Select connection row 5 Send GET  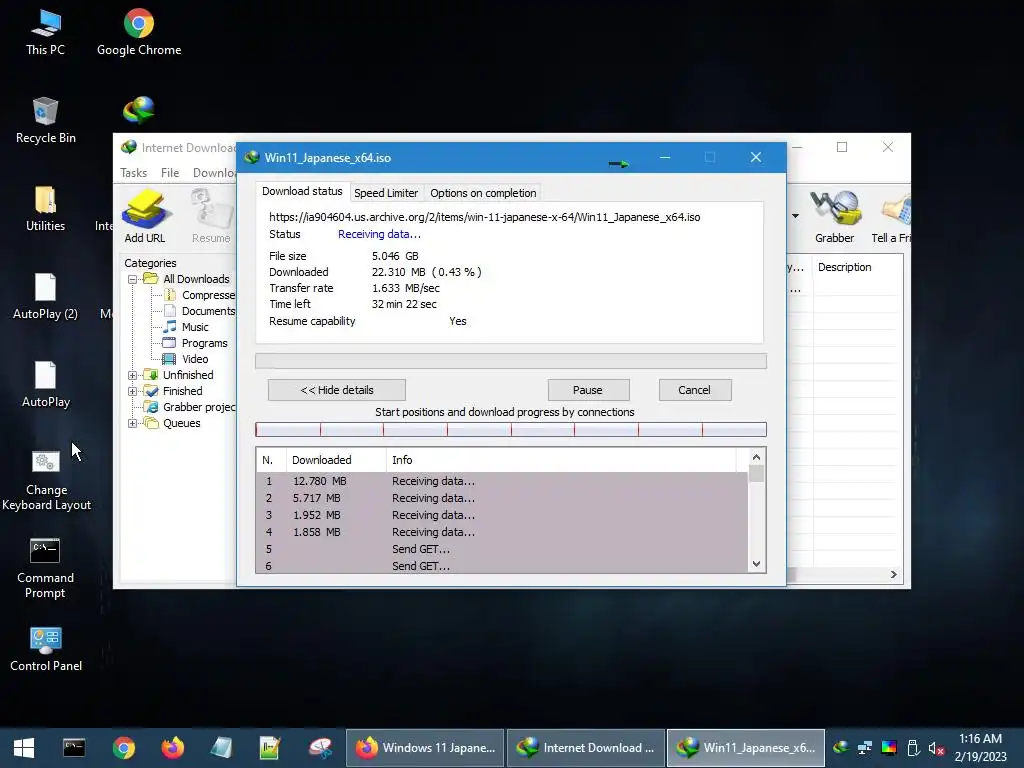[502, 549]
